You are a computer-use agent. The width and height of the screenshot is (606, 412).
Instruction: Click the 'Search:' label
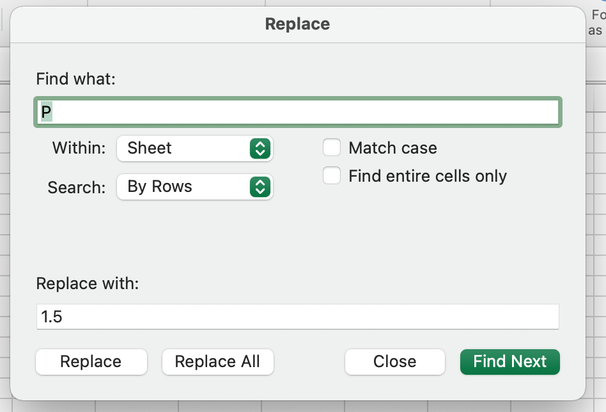77,187
